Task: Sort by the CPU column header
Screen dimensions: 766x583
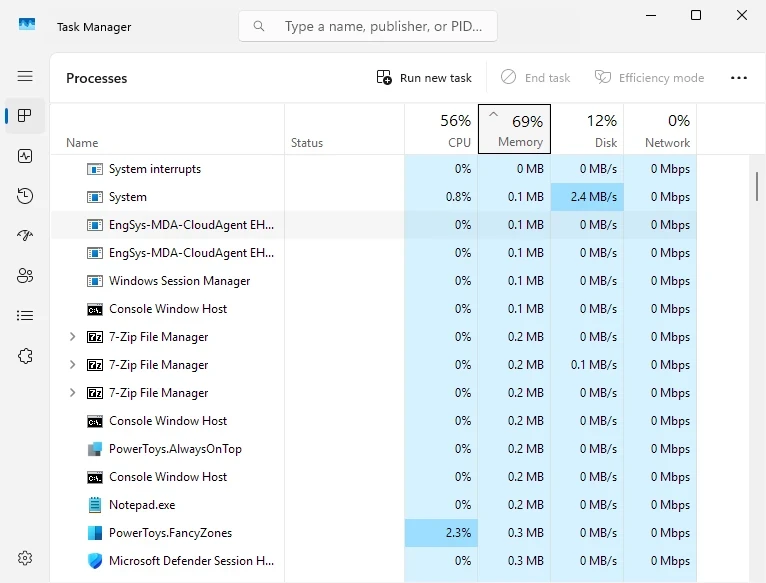Action: pos(441,130)
